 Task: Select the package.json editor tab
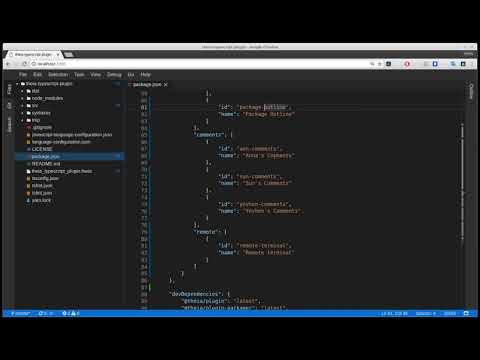pos(147,85)
